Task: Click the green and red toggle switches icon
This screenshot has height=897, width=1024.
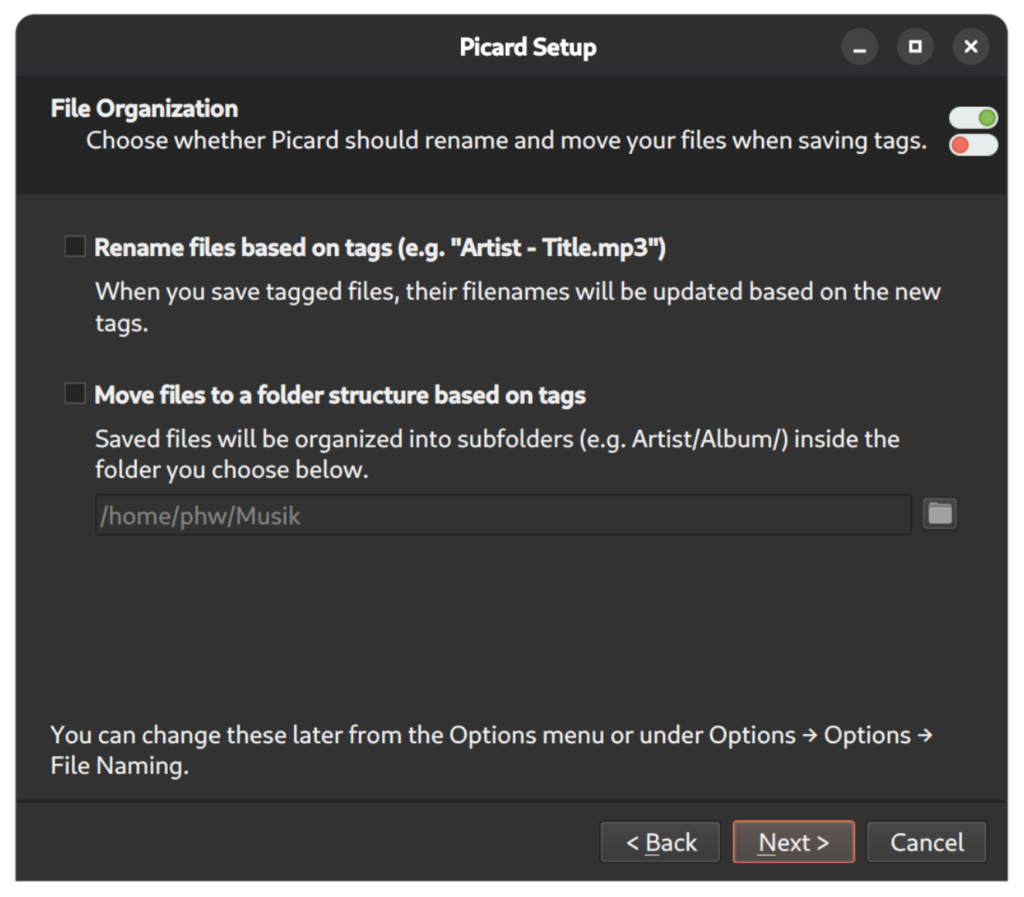Action: [973, 131]
